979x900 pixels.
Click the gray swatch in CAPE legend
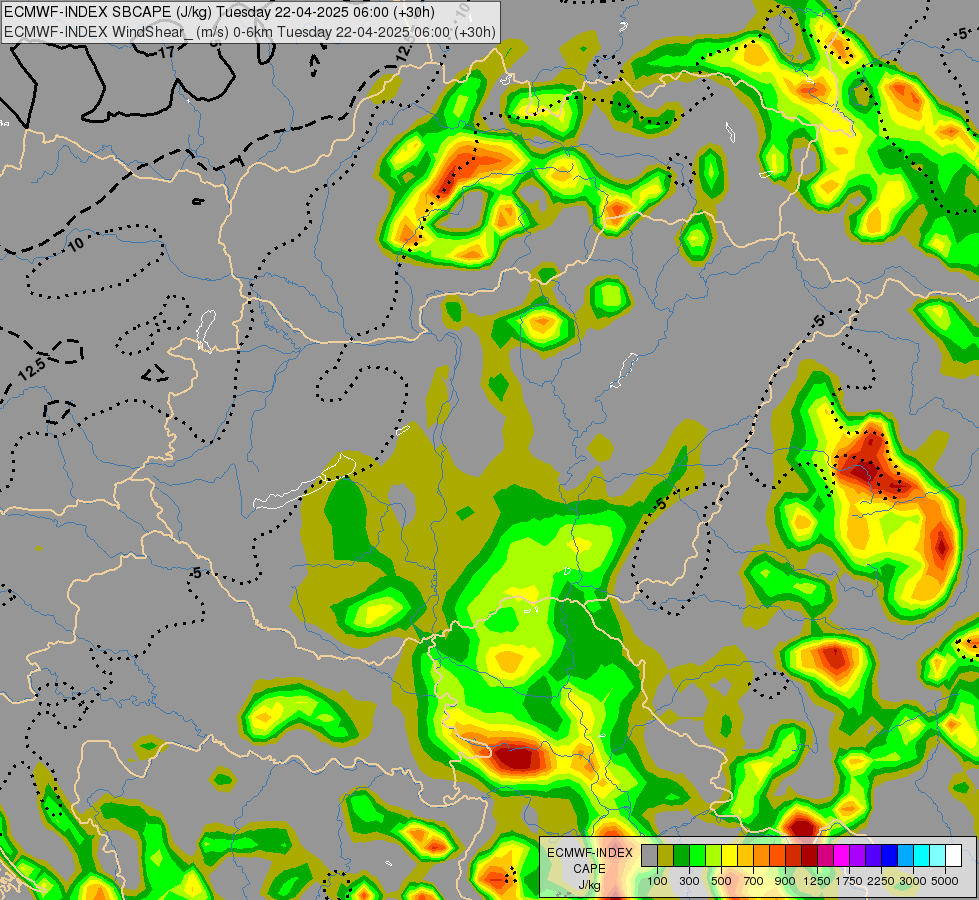click(x=649, y=855)
